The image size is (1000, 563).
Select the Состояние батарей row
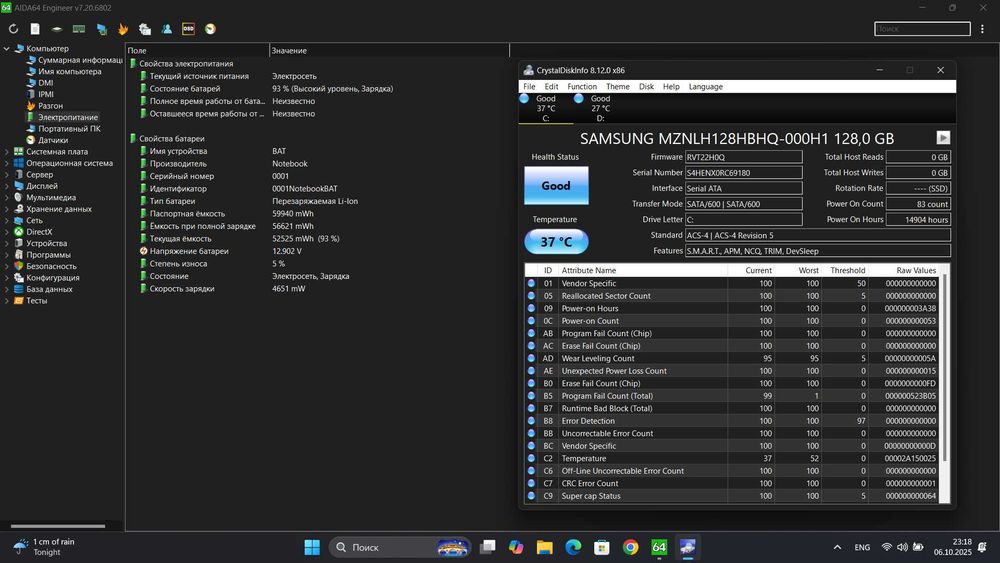pos(317,89)
